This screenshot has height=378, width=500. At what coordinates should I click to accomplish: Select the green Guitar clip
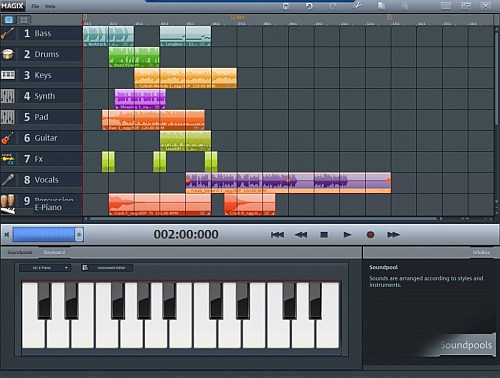(185, 141)
